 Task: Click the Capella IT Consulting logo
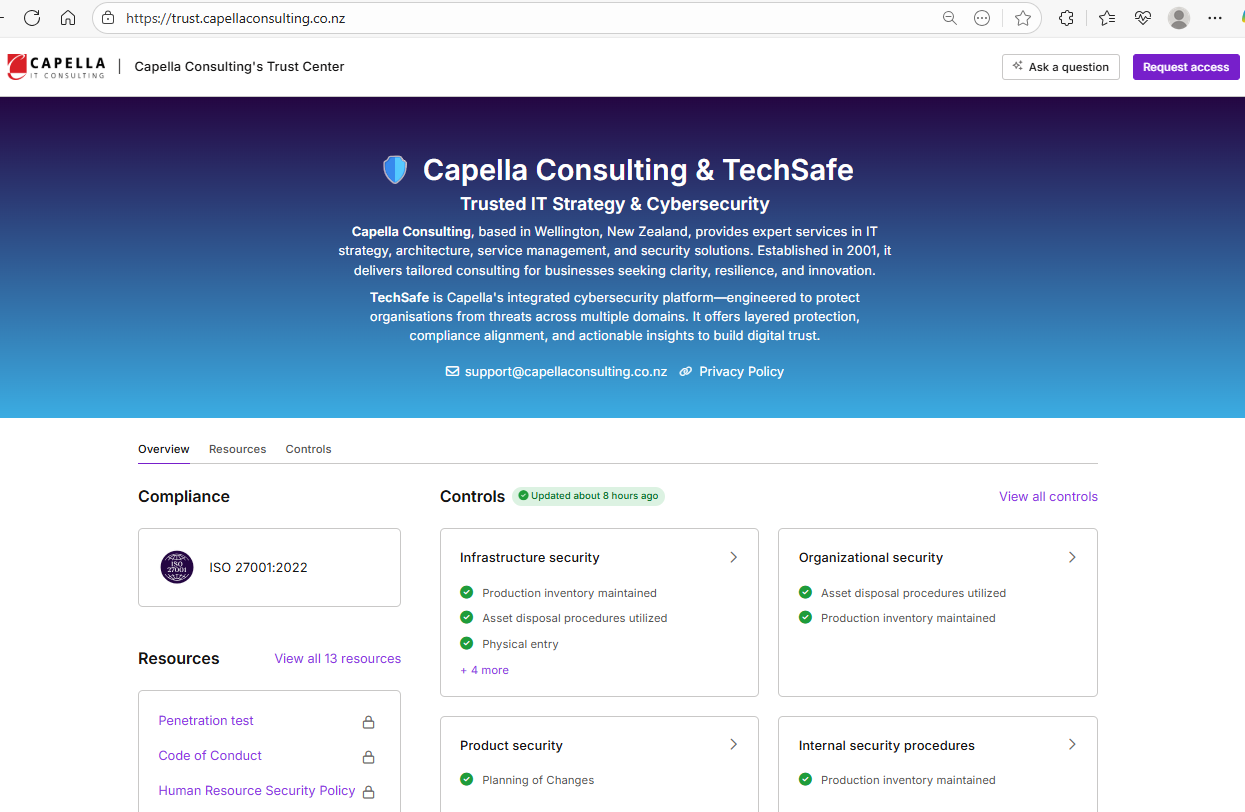pyautogui.click(x=56, y=67)
